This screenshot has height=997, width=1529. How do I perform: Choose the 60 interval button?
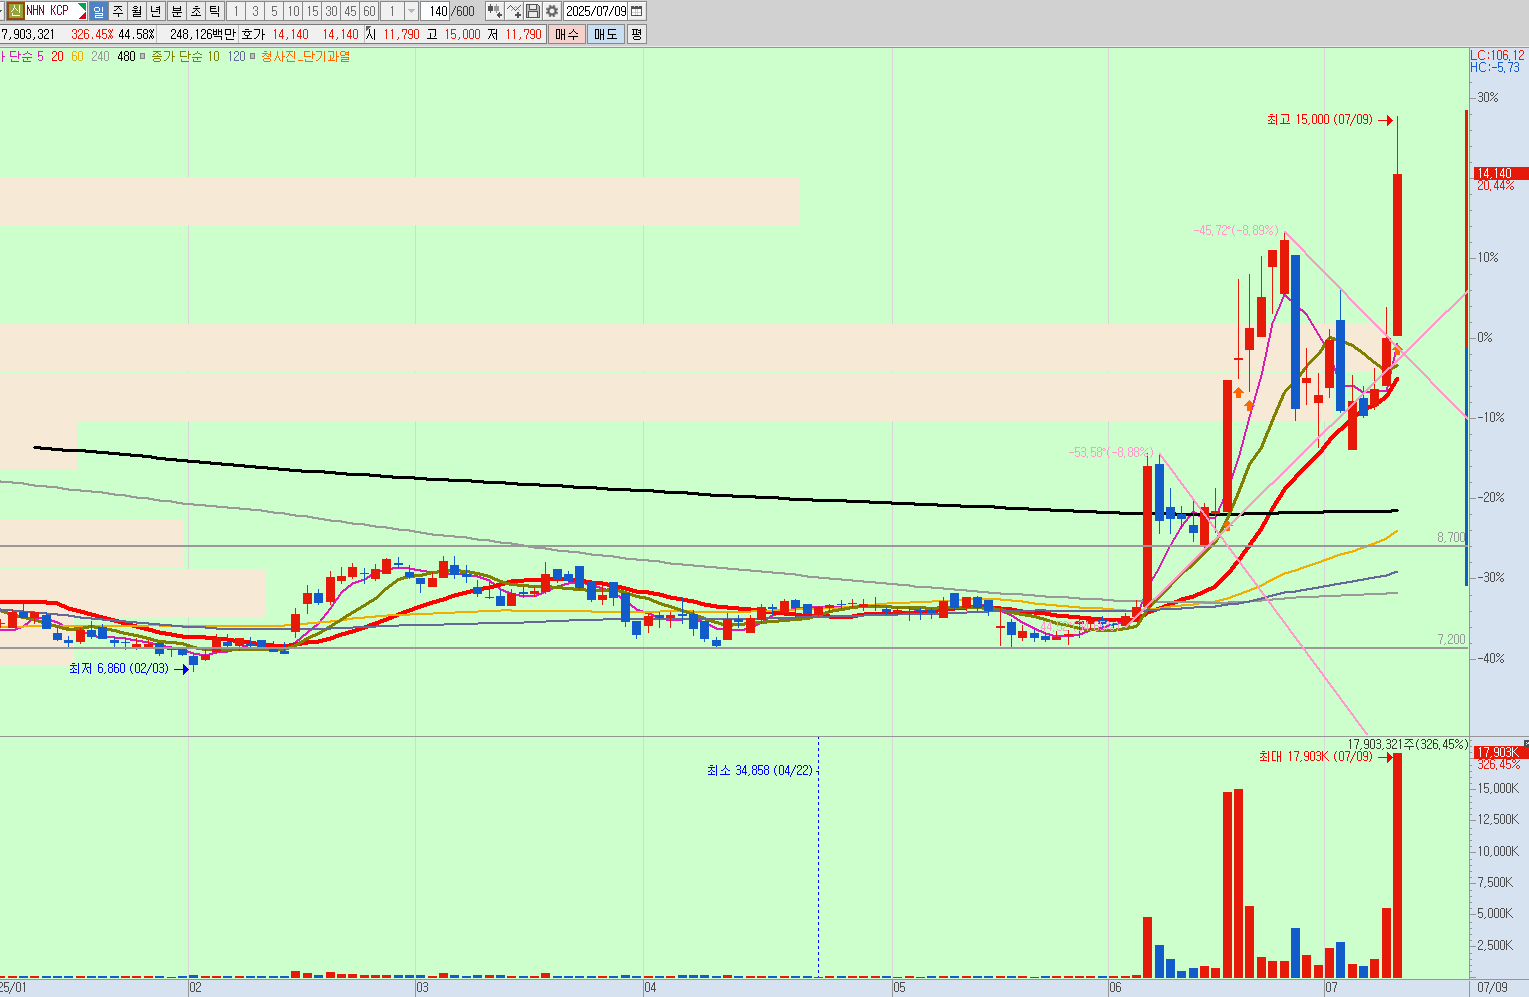tap(369, 11)
